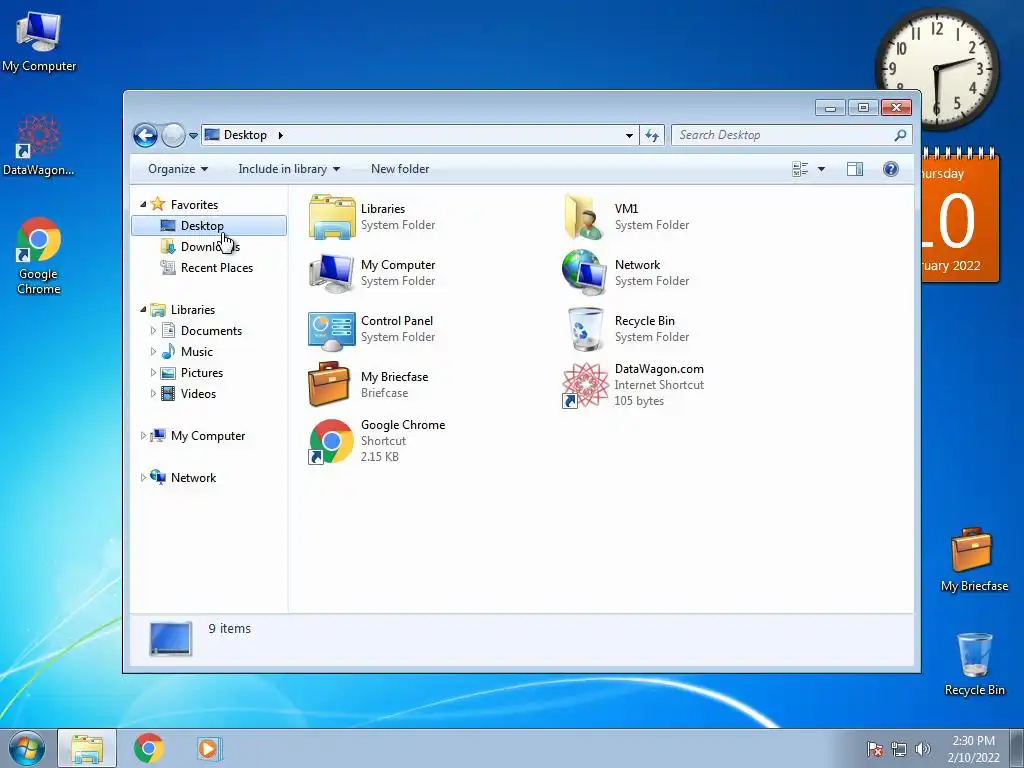Launch Chrome from the taskbar
The image size is (1024, 768).
point(149,748)
